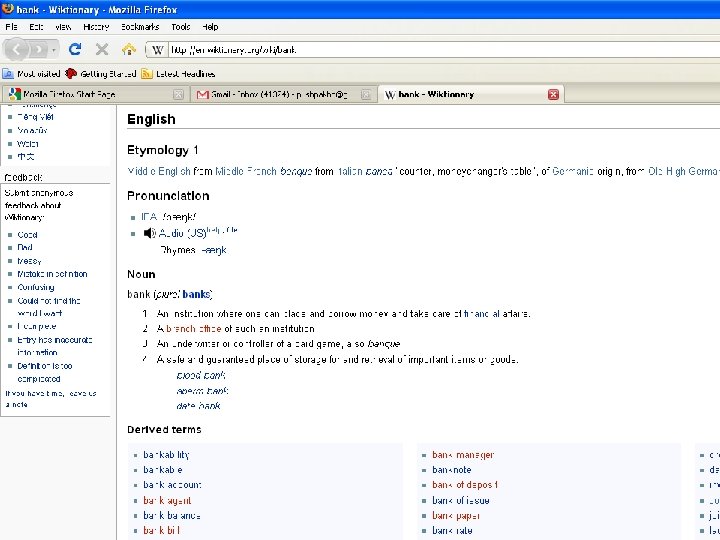Screen dimensions: 720x540
Task: Open the 'bank account' derived term
Action: 172,485
